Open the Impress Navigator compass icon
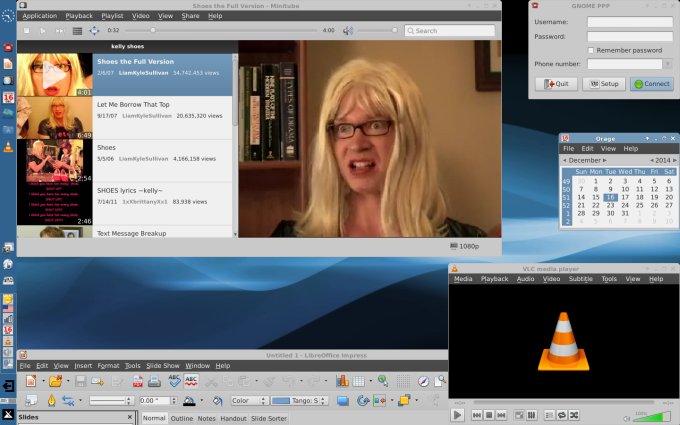 tap(424, 381)
